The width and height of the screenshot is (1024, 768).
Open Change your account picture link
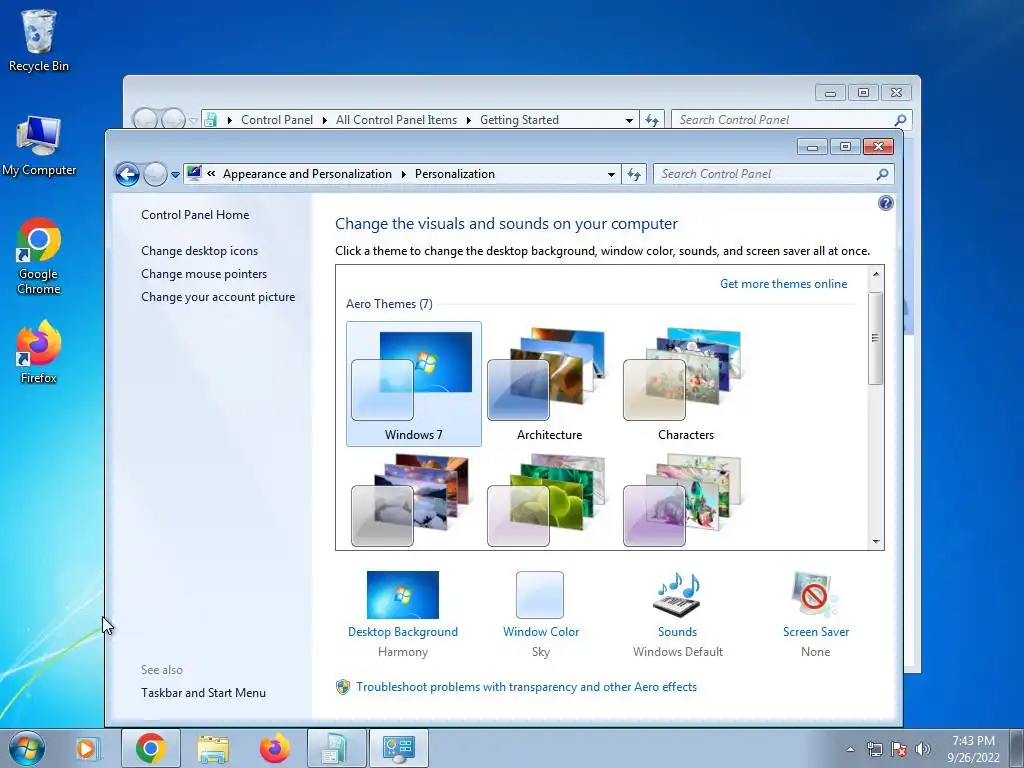pos(218,296)
